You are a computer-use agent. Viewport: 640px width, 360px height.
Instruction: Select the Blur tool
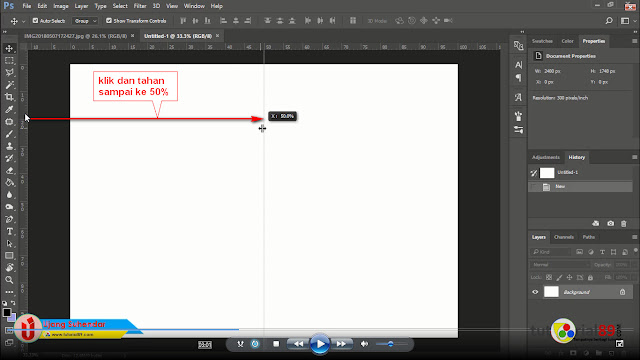tap(9, 195)
